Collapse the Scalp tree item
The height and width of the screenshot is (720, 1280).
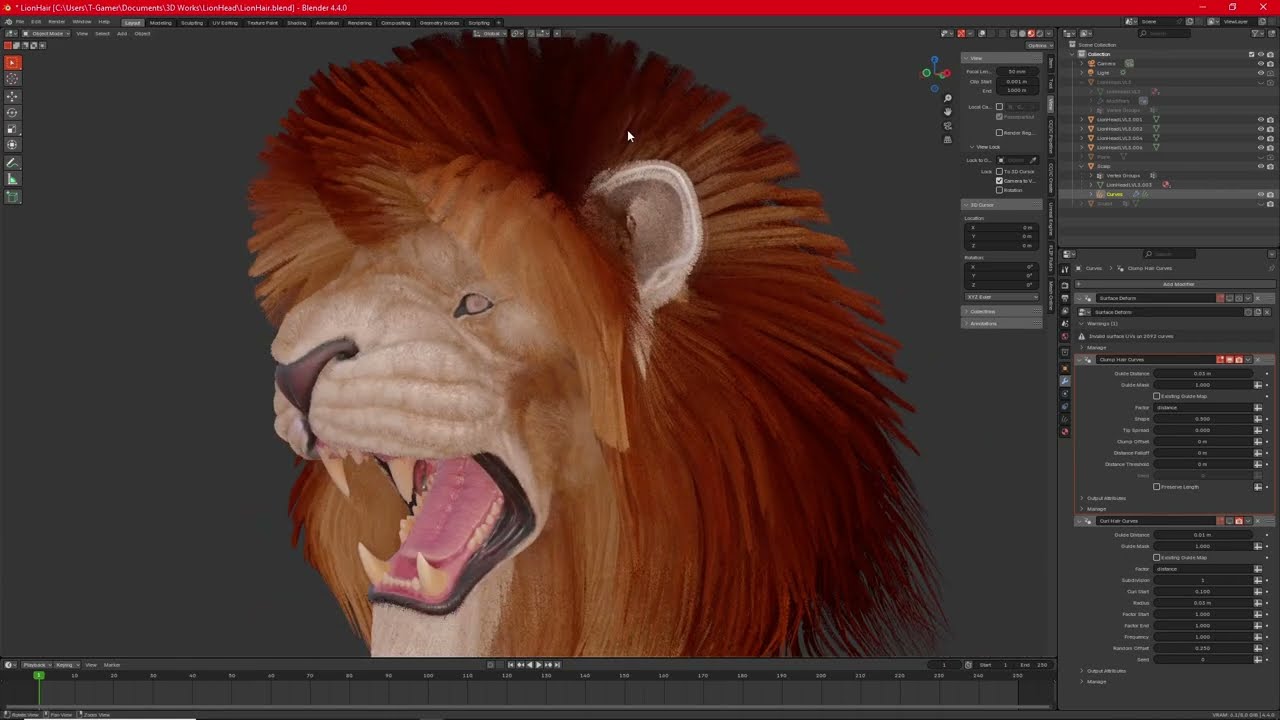(1082, 166)
